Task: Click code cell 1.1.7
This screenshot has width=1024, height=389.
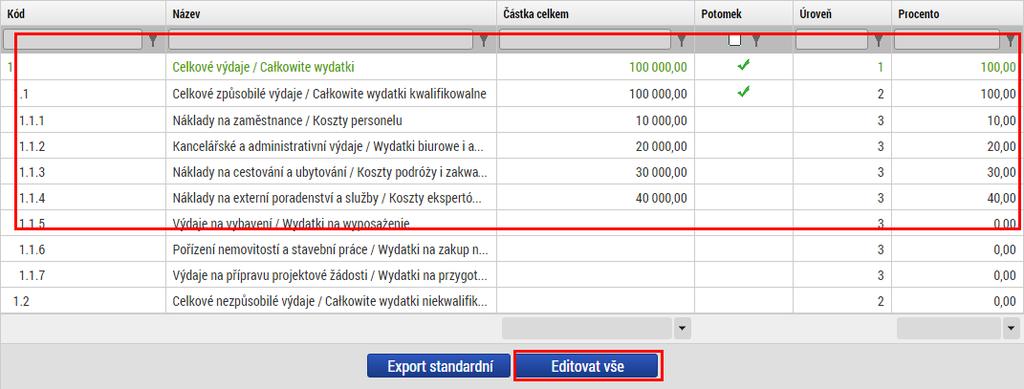Action: 83,275
